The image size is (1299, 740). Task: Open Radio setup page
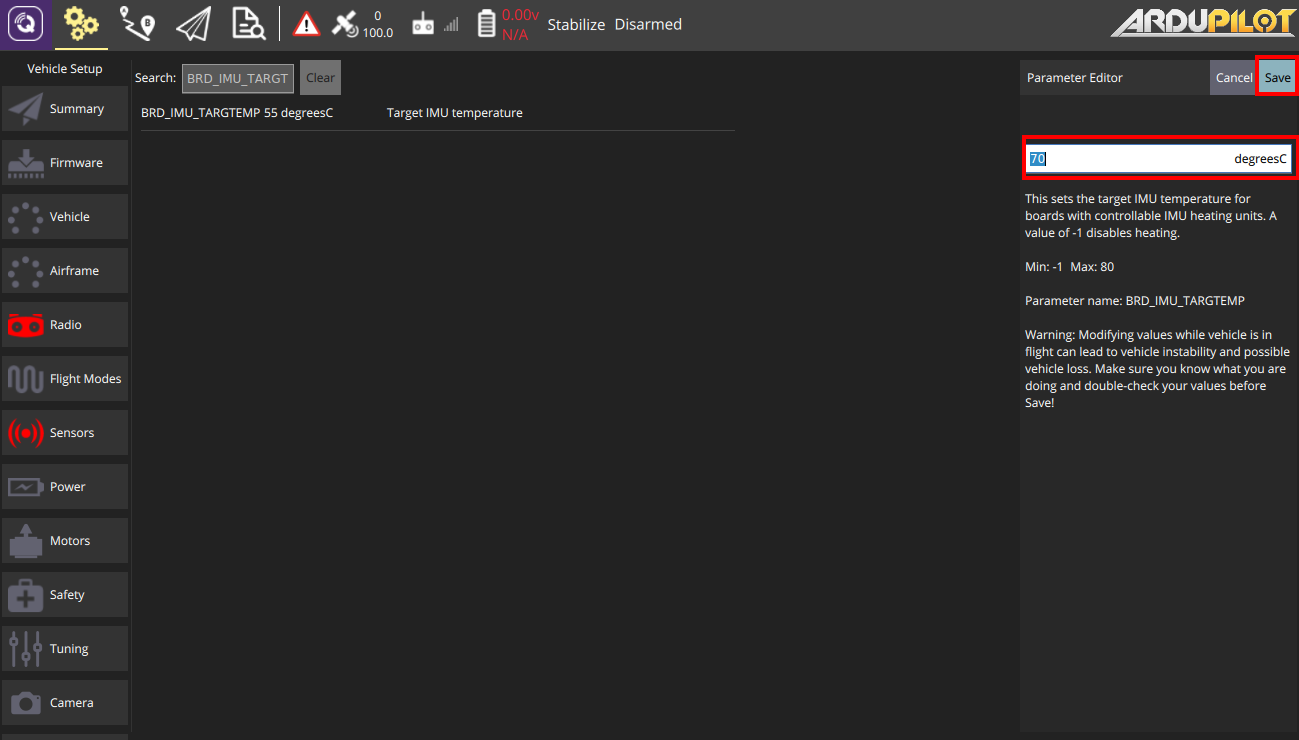65,324
